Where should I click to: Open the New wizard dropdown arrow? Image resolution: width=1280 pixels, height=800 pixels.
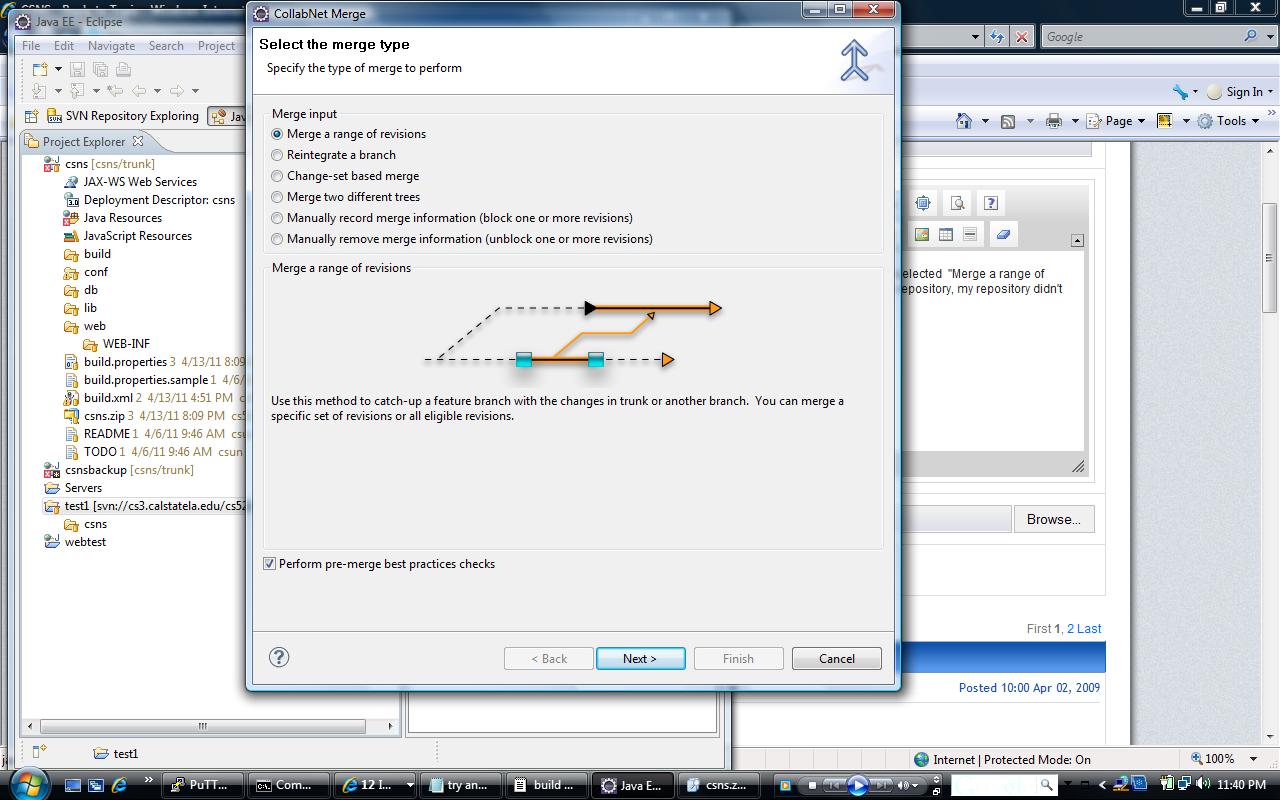[58, 69]
